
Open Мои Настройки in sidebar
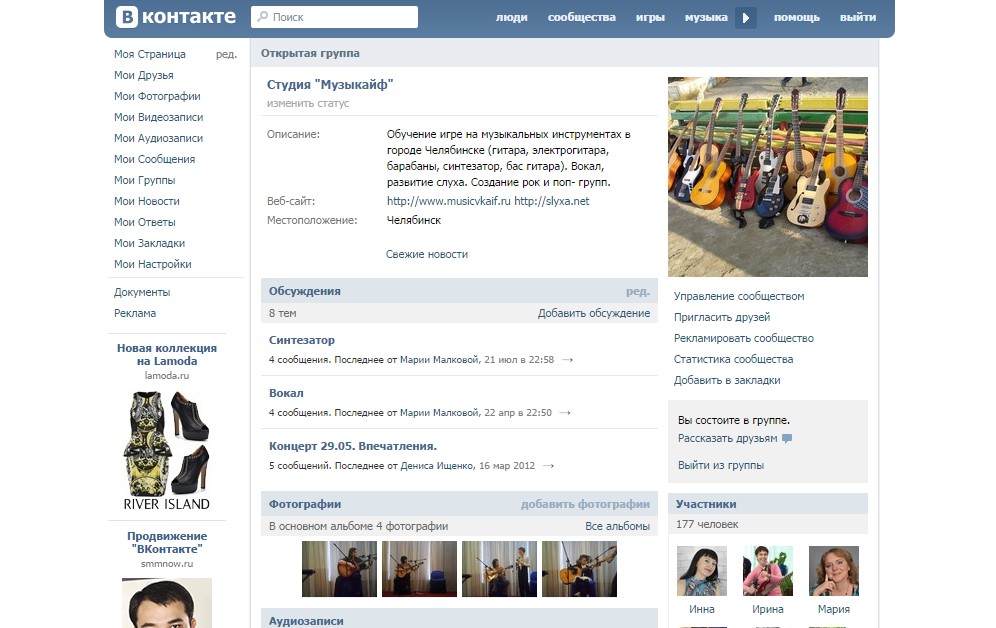click(152, 264)
